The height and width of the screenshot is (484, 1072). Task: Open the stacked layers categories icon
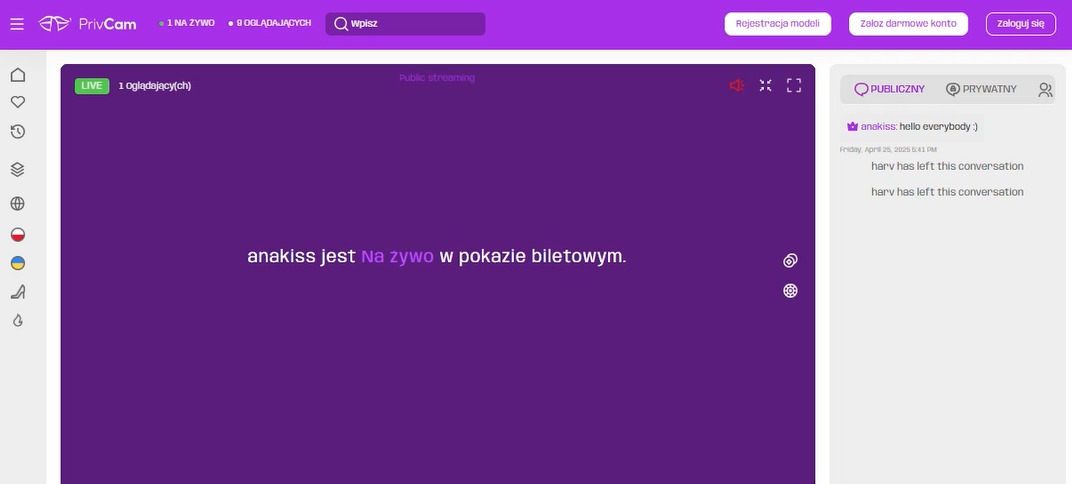(17, 169)
